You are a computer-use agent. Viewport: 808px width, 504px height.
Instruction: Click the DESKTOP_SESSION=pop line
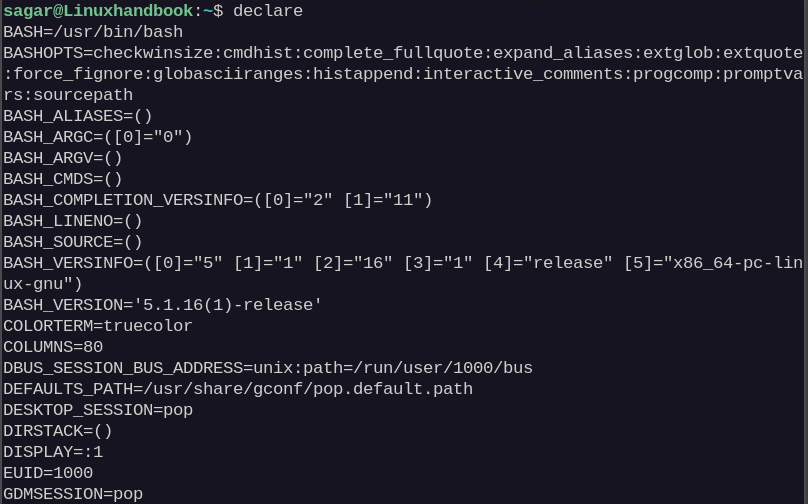98,410
